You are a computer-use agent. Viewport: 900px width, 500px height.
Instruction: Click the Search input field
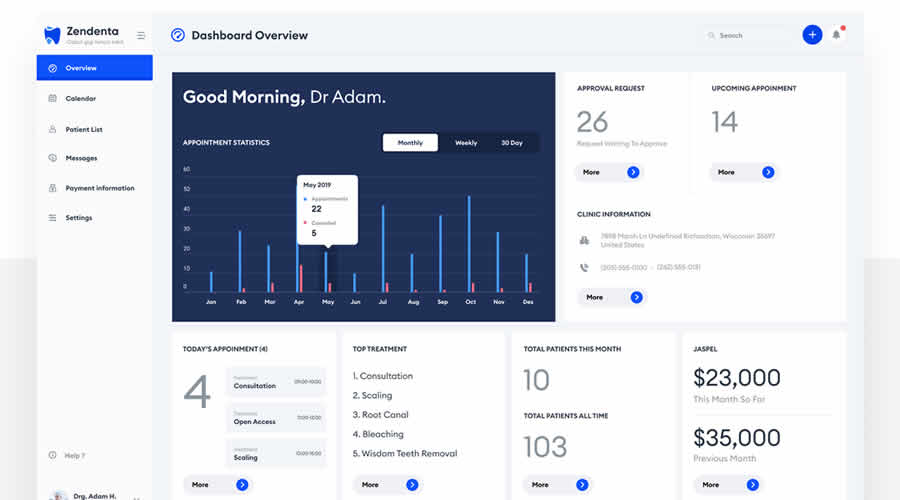(750, 35)
